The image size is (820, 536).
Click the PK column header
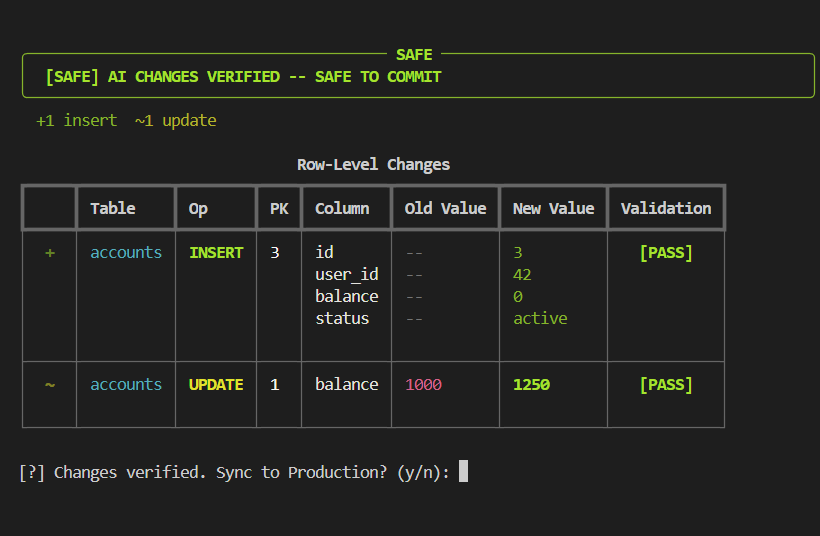(x=279, y=209)
